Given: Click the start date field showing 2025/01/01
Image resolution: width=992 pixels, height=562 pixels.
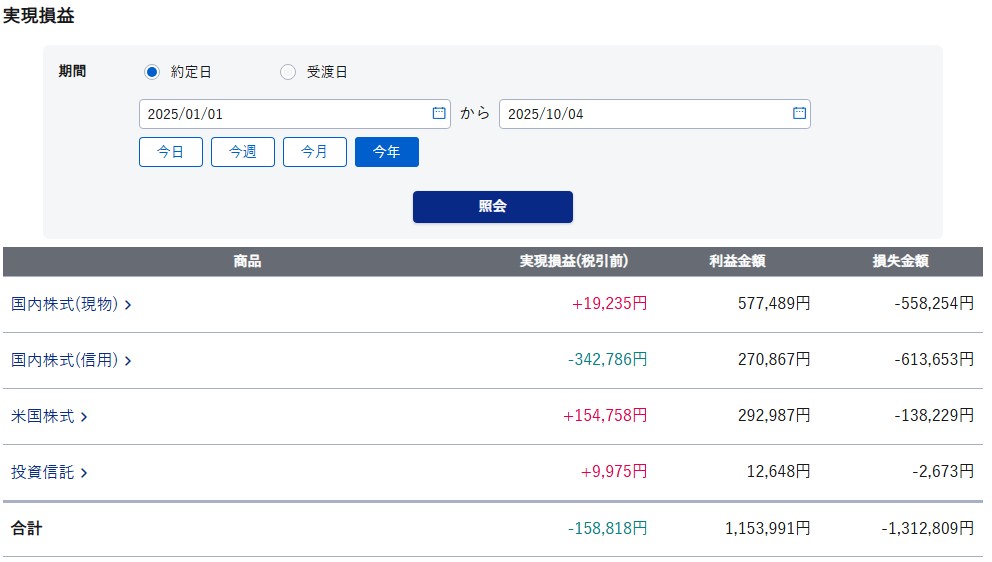Looking at the screenshot, I should [x=283, y=114].
